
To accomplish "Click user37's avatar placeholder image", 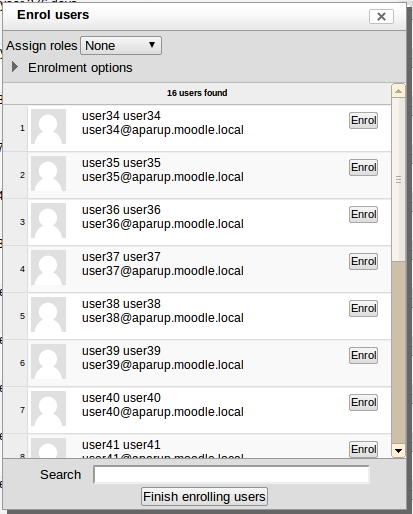I will pos(48,267).
